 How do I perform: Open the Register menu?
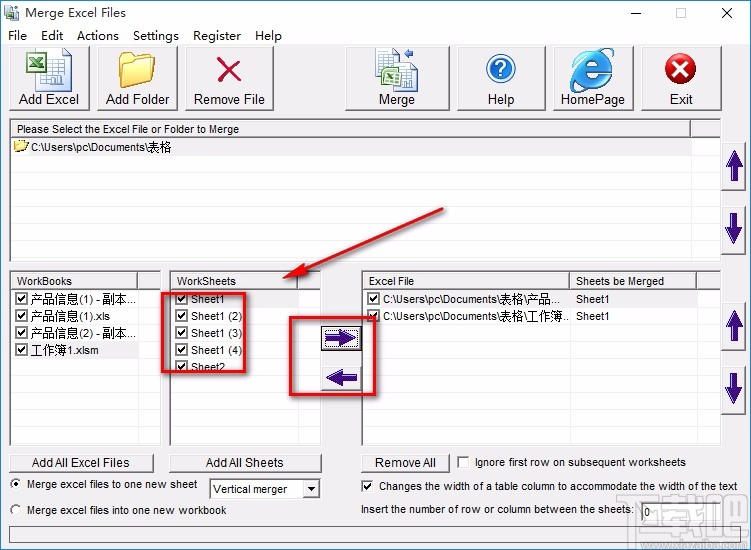coord(216,35)
